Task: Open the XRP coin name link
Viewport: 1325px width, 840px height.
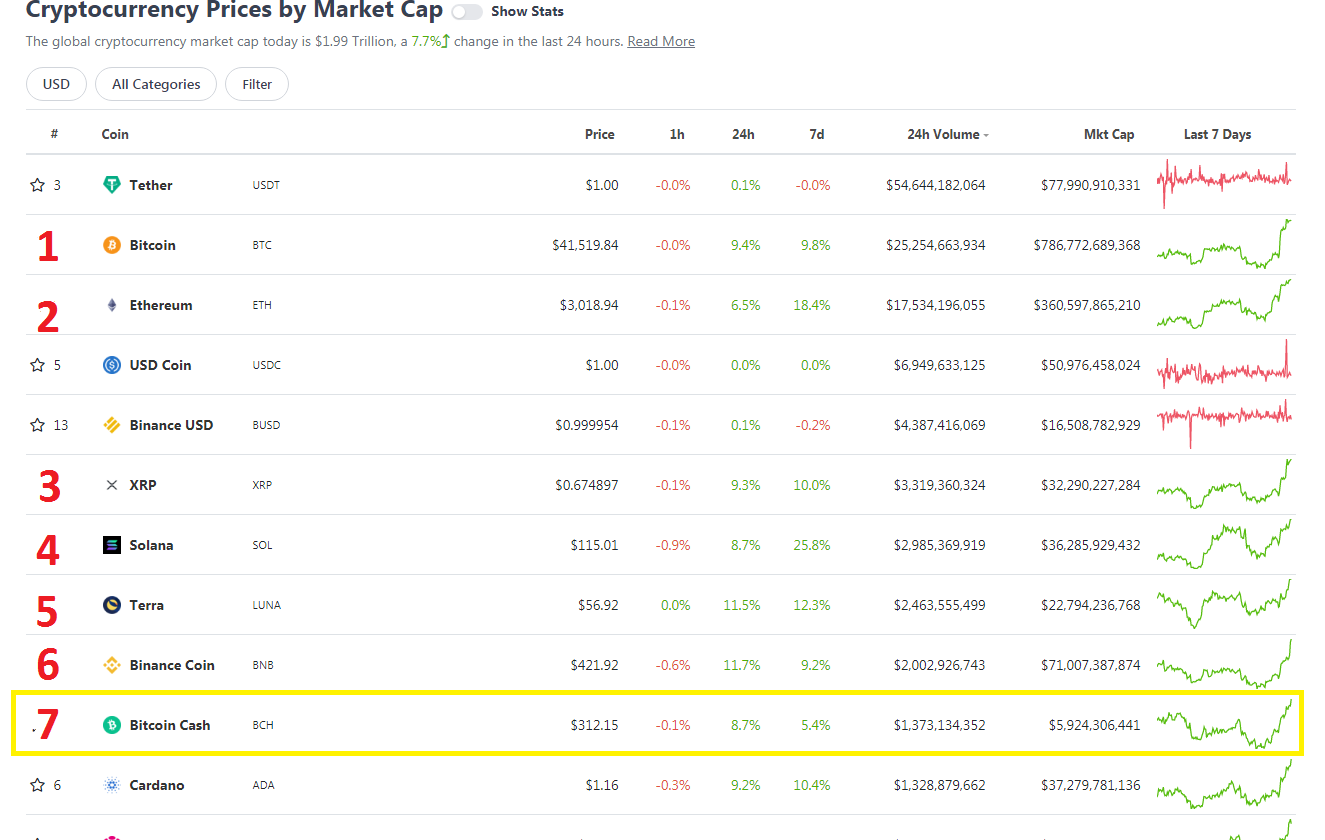Action: (x=143, y=485)
